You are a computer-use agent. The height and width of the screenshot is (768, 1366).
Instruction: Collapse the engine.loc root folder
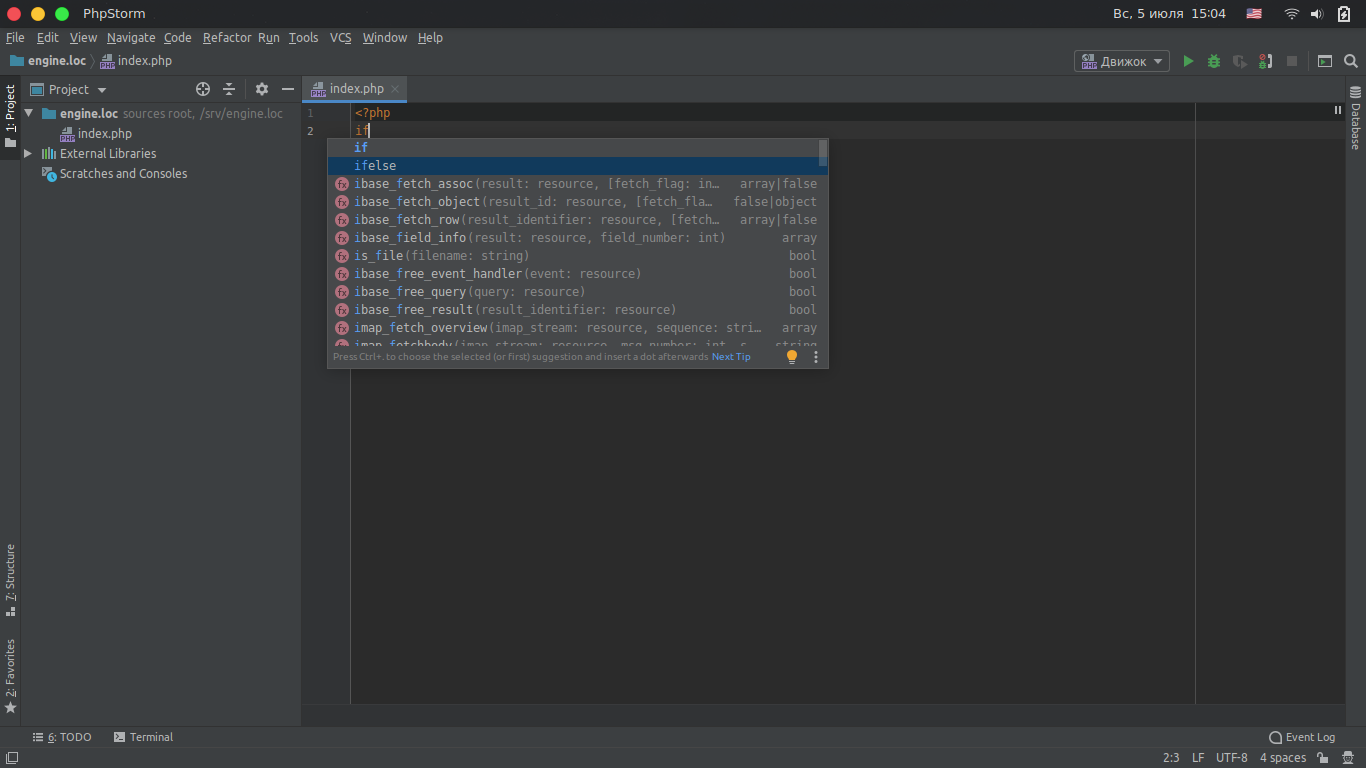coord(29,113)
